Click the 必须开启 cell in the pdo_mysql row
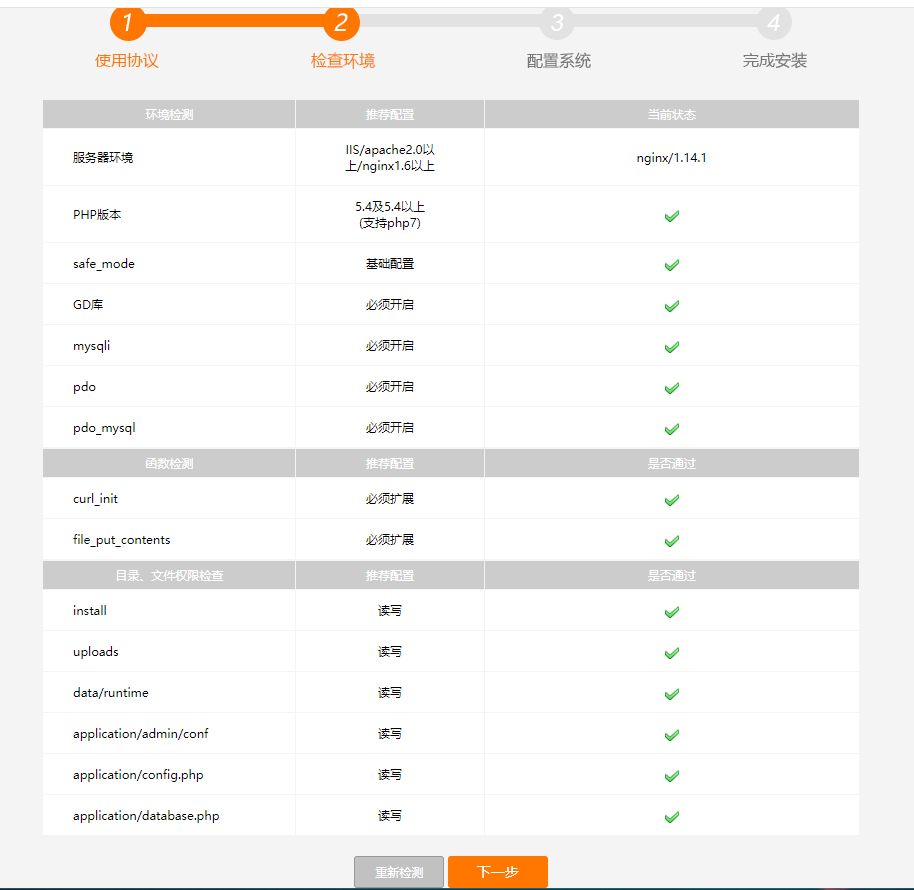The width and height of the screenshot is (914, 890). tap(390, 428)
